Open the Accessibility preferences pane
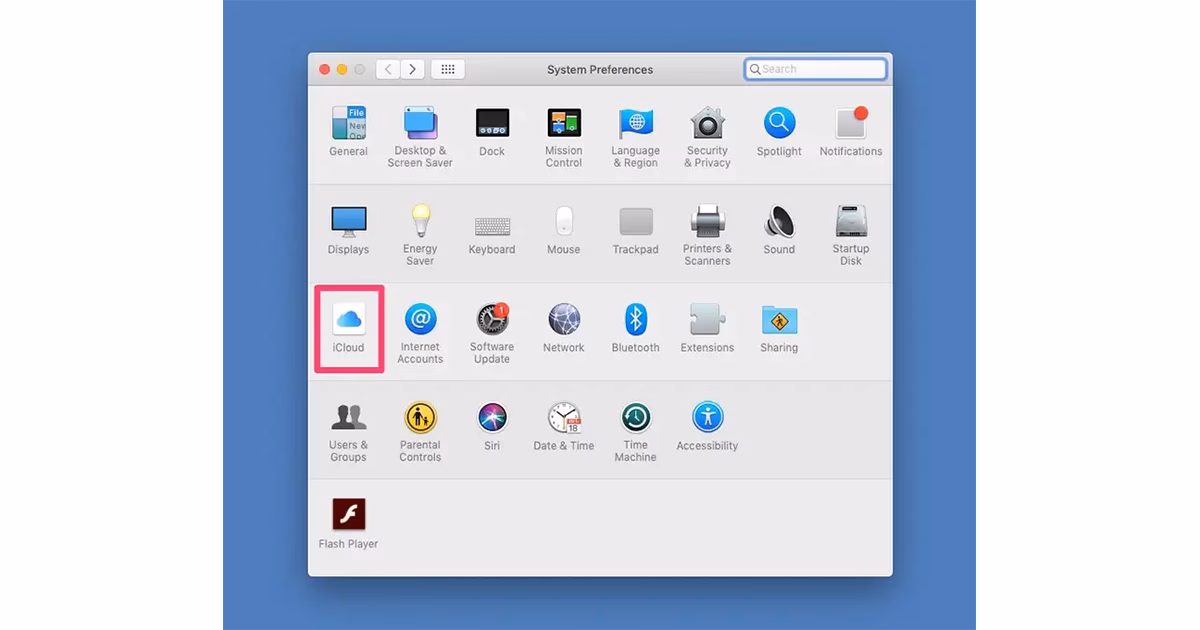Image resolution: width=1200 pixels, height=630 pixels. click(707, 426)
